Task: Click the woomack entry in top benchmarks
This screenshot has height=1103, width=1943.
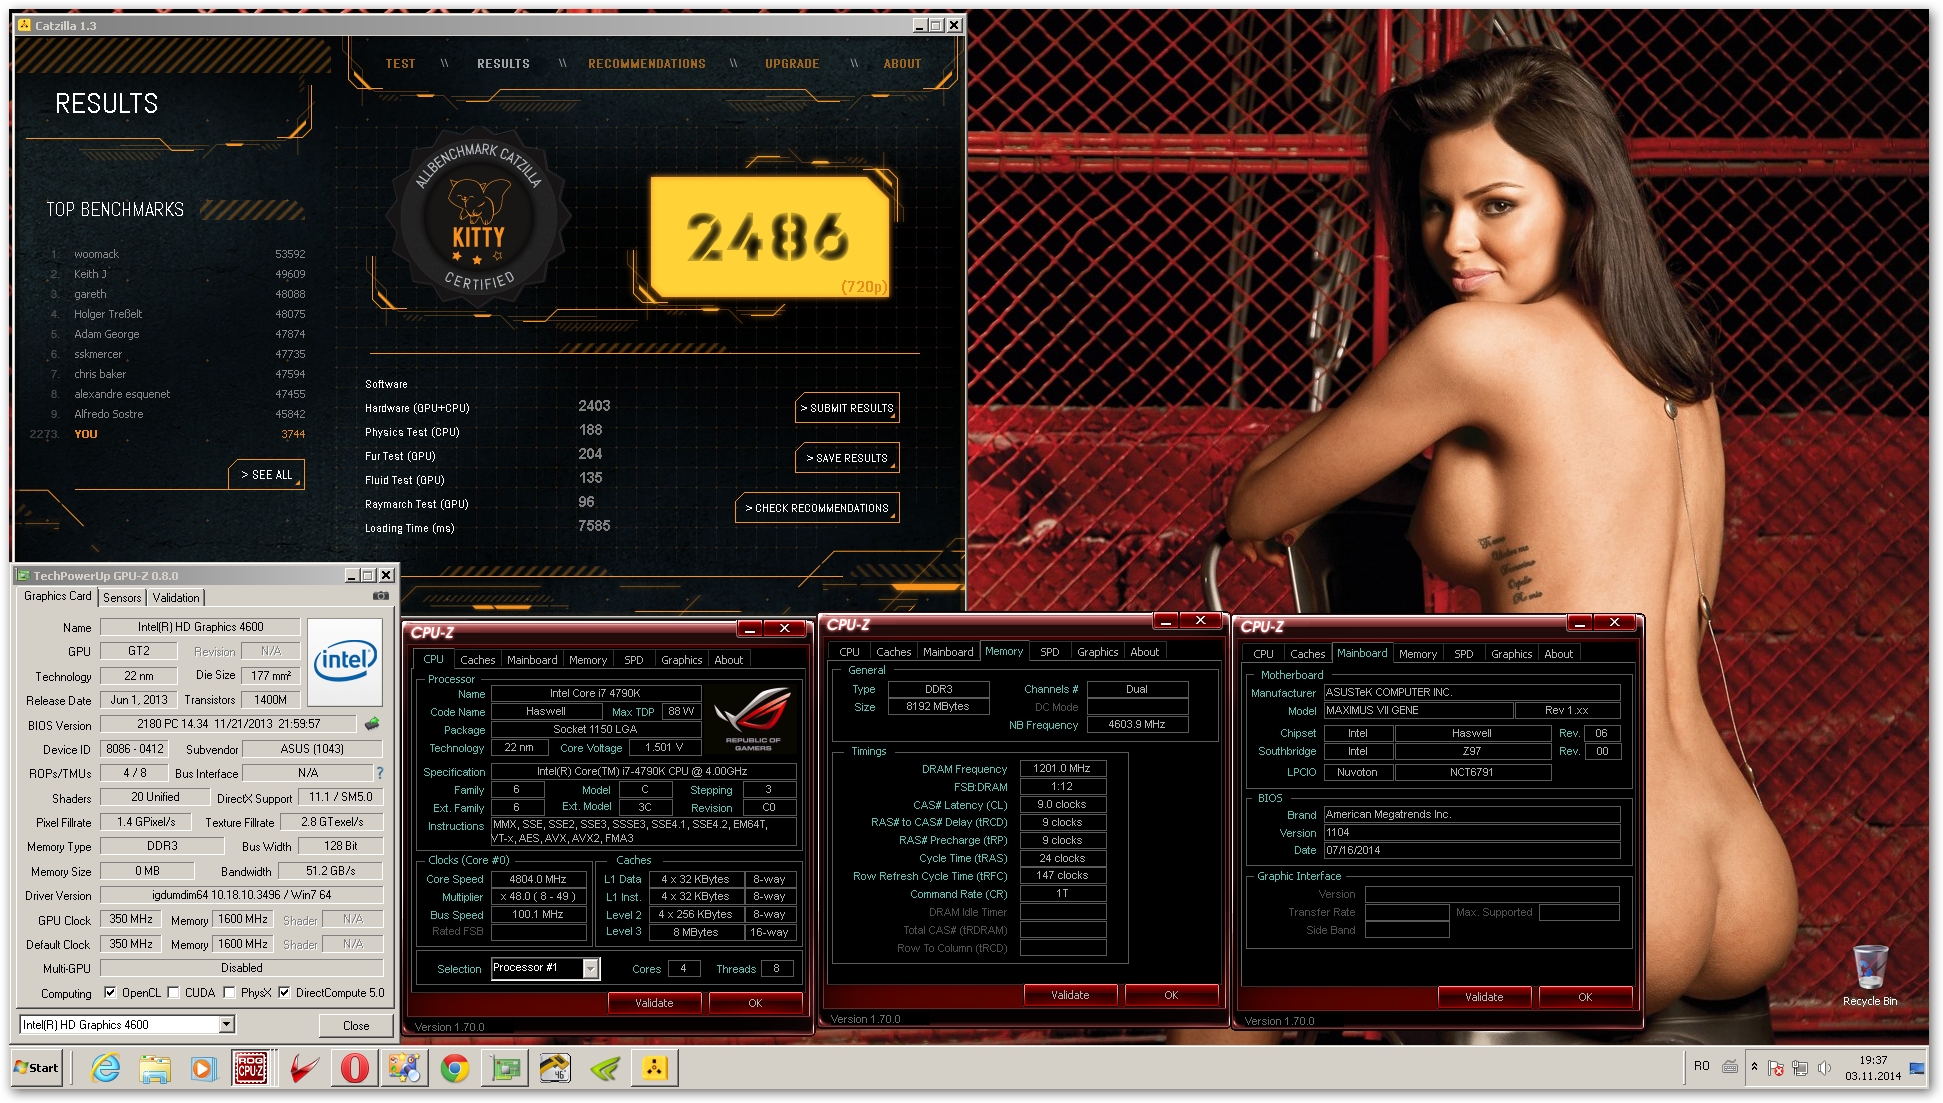Action: tap(96, 254)
